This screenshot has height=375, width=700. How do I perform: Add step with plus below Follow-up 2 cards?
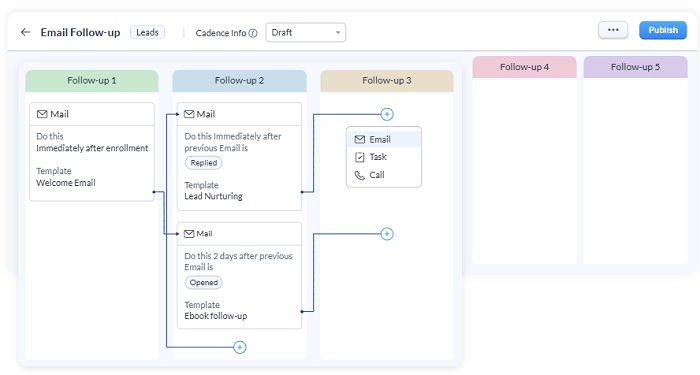point(240,347)
